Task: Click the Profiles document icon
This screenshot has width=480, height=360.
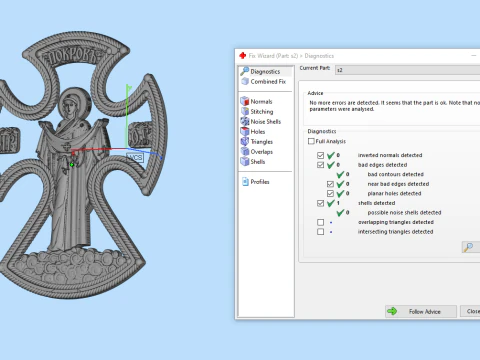Action: tap(245, 181)
